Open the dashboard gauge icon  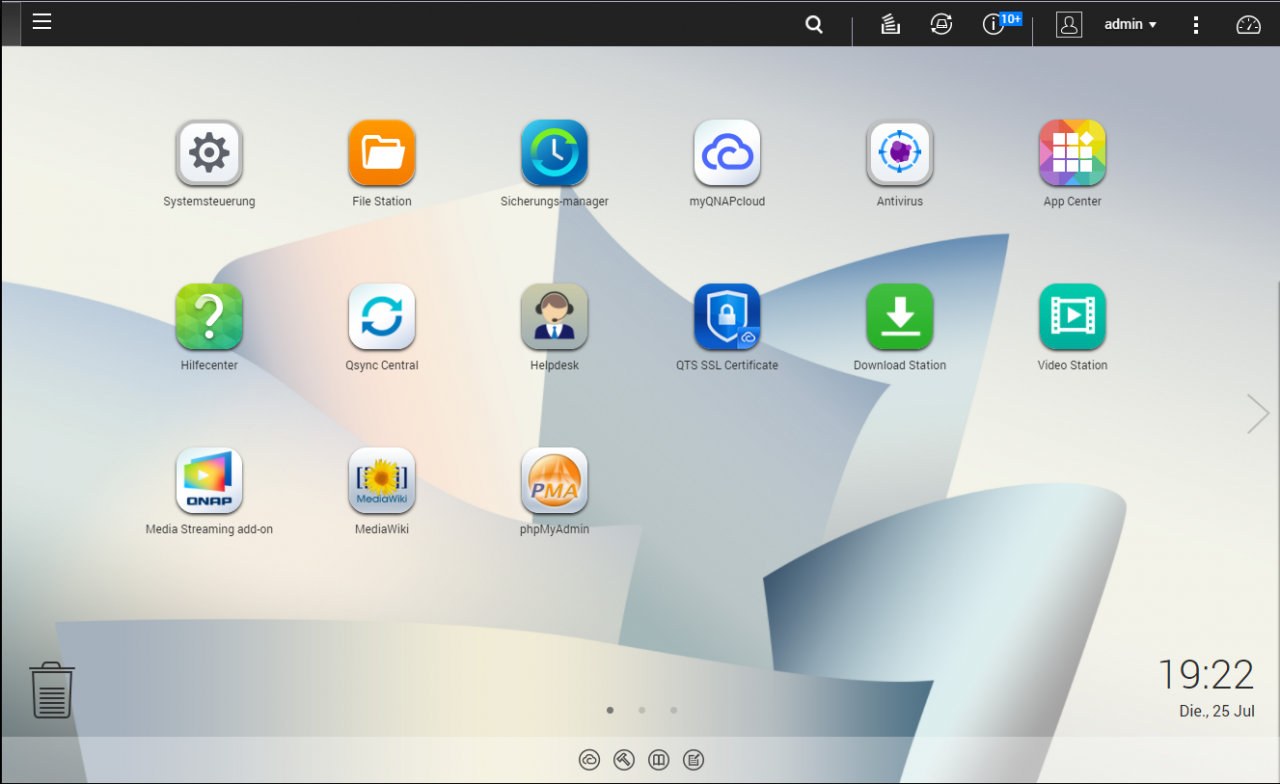1249,25
